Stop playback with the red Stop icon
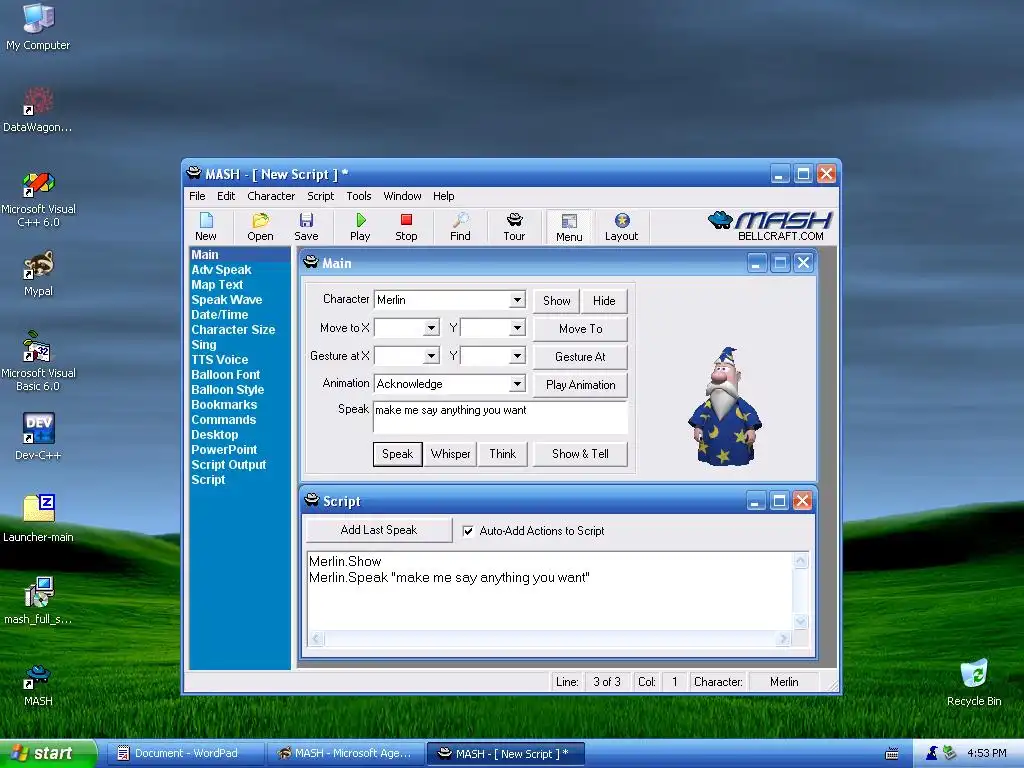Screen dimensions: 1024x768 pyautogui.click(x=406, y=227)
